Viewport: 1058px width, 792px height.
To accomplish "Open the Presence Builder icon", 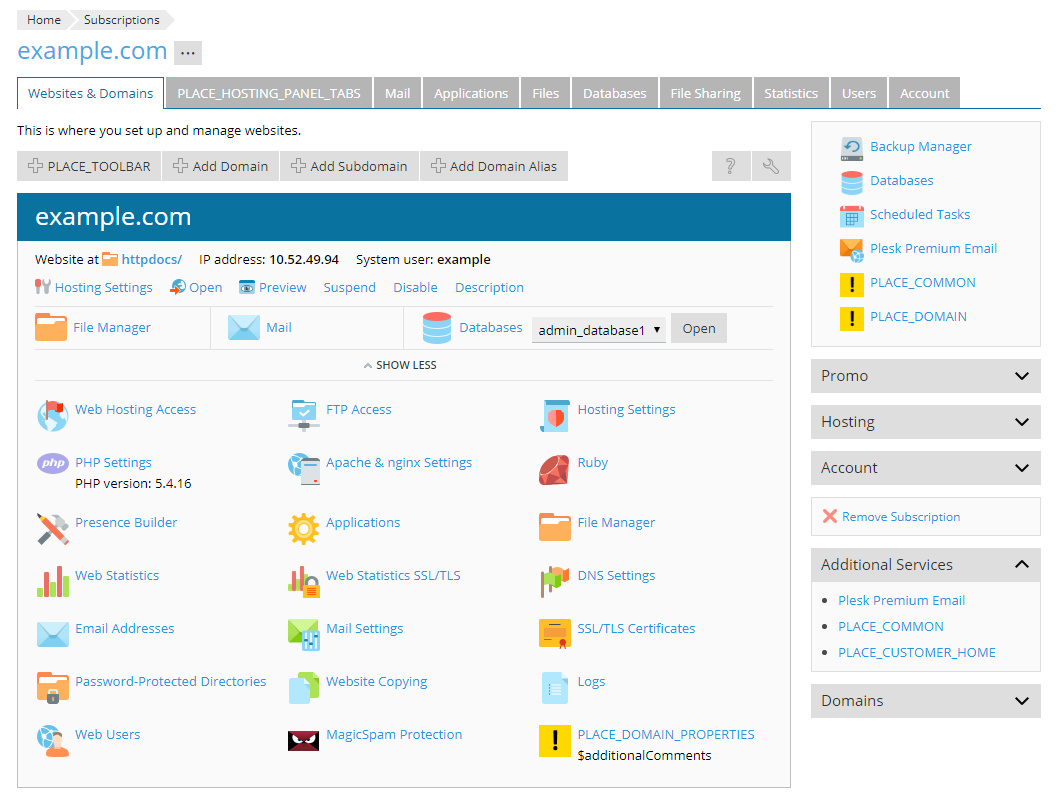I will pos(52,528).
